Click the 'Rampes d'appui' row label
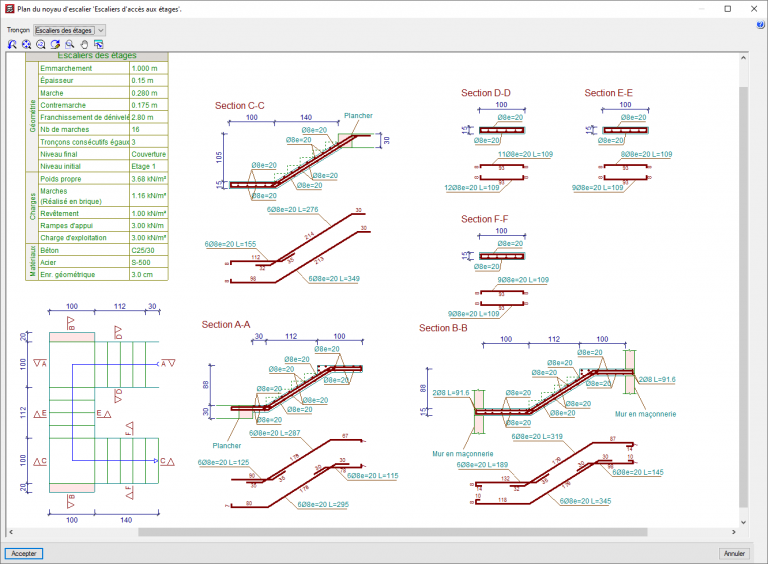This screenshot has width=768, height=564. pyautogui.click(x=67, y=226)
